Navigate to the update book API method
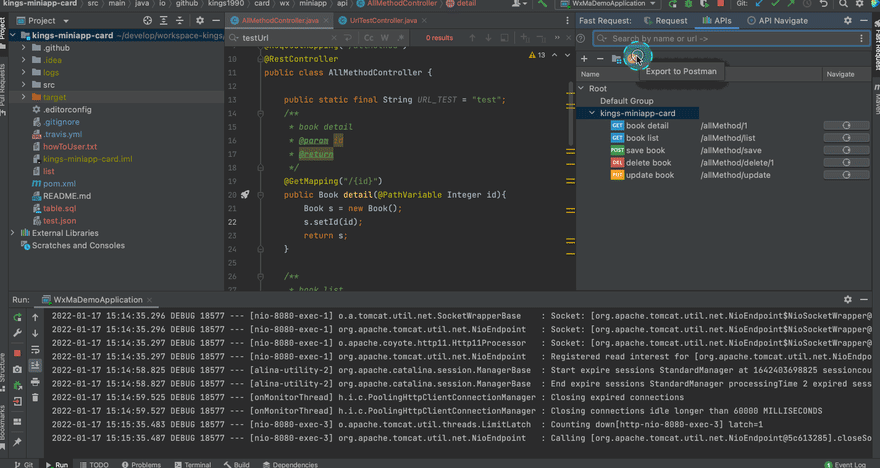880x468 pixels. [x=846, y=175]
